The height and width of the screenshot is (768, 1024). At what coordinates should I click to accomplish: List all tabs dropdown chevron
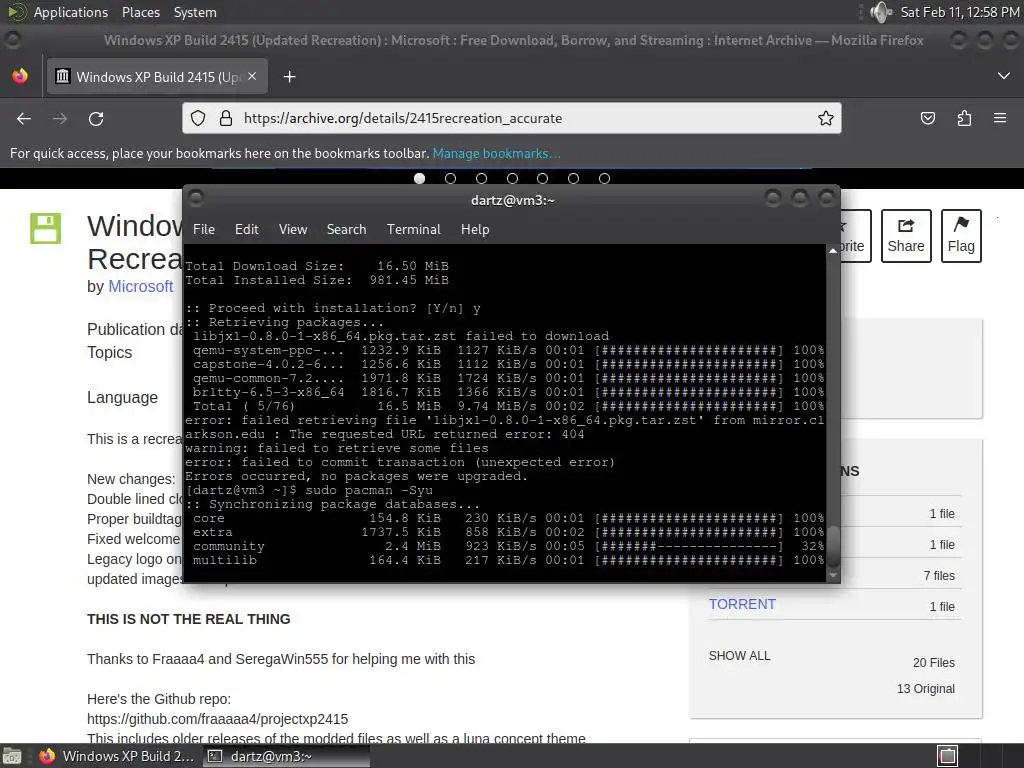[x=1004, y=76]
